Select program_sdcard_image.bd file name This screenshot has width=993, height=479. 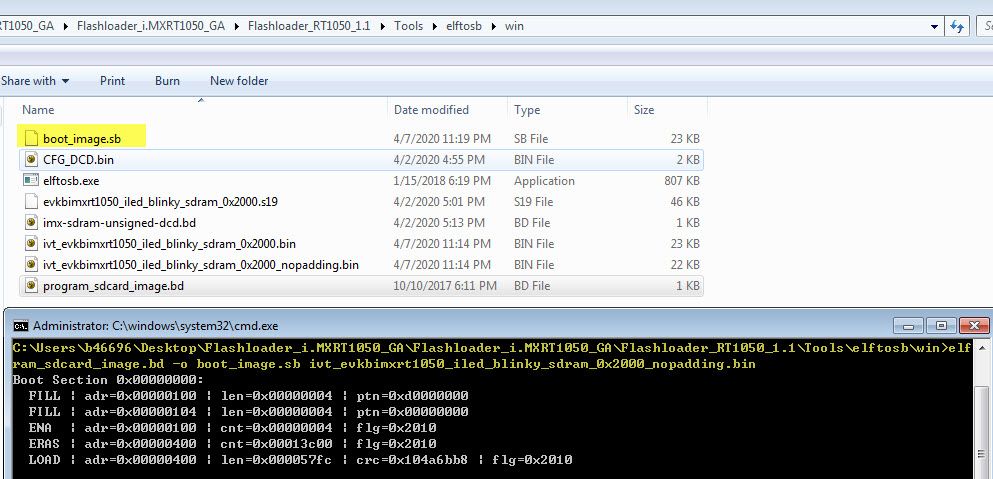pos(113,286)
